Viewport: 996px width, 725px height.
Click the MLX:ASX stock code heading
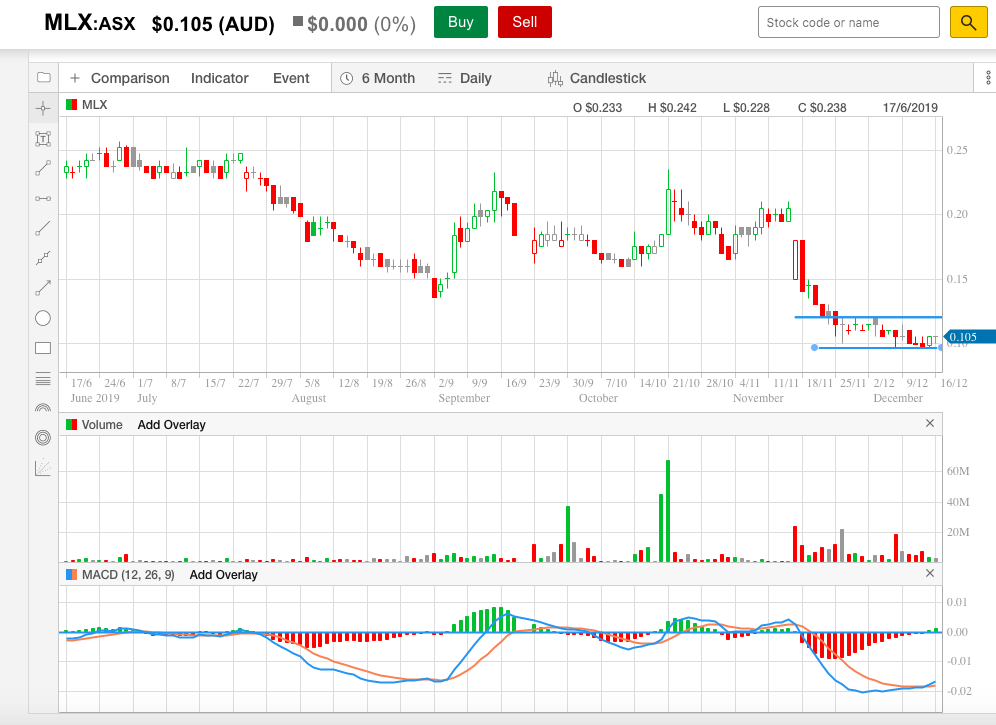pos(90,23)
